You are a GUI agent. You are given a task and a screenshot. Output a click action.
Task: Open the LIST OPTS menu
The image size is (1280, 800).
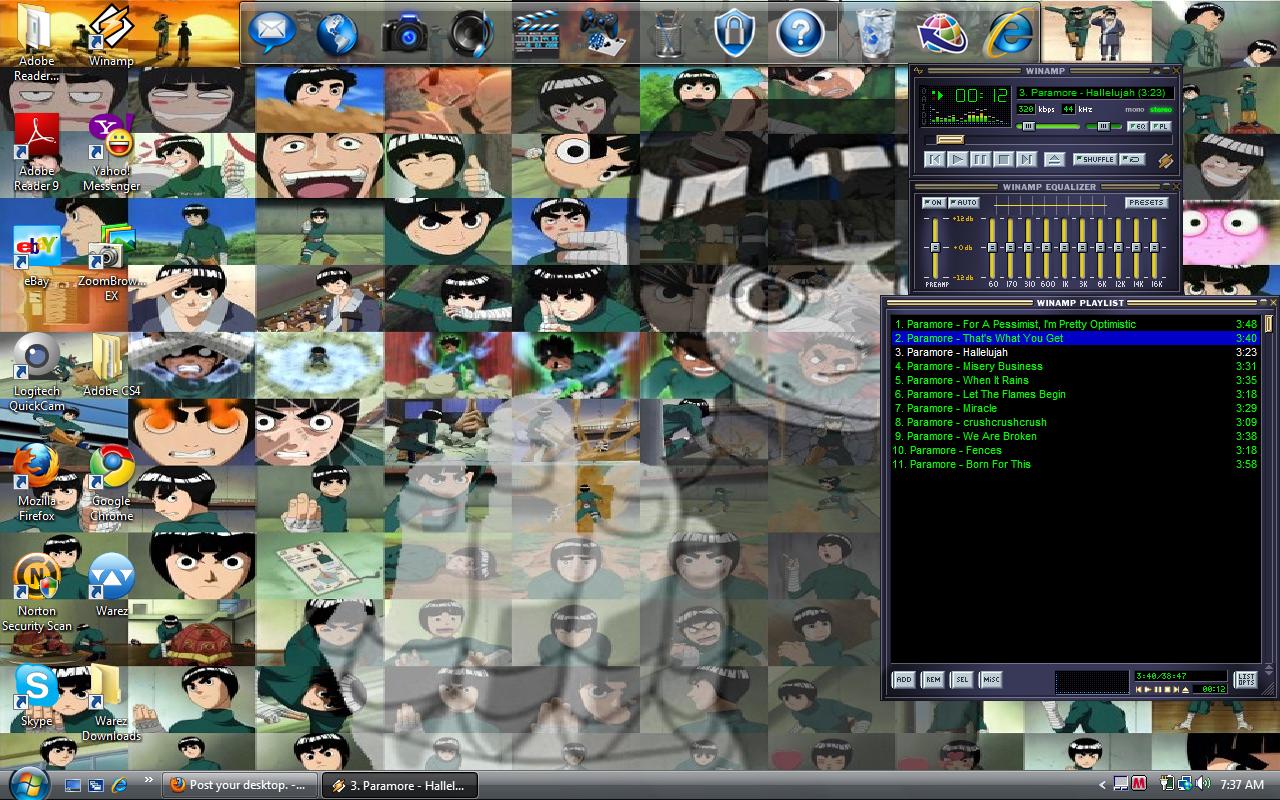1246,680
